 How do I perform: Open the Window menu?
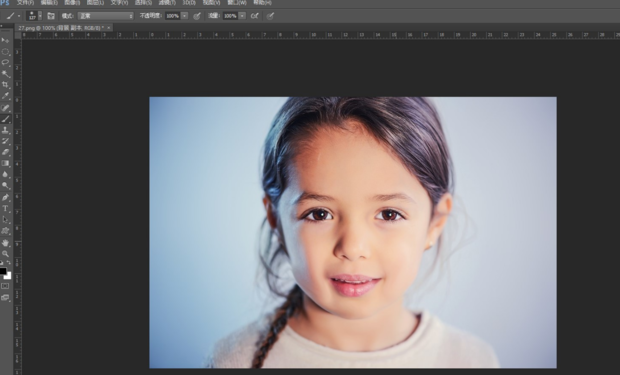pos(237,3)
